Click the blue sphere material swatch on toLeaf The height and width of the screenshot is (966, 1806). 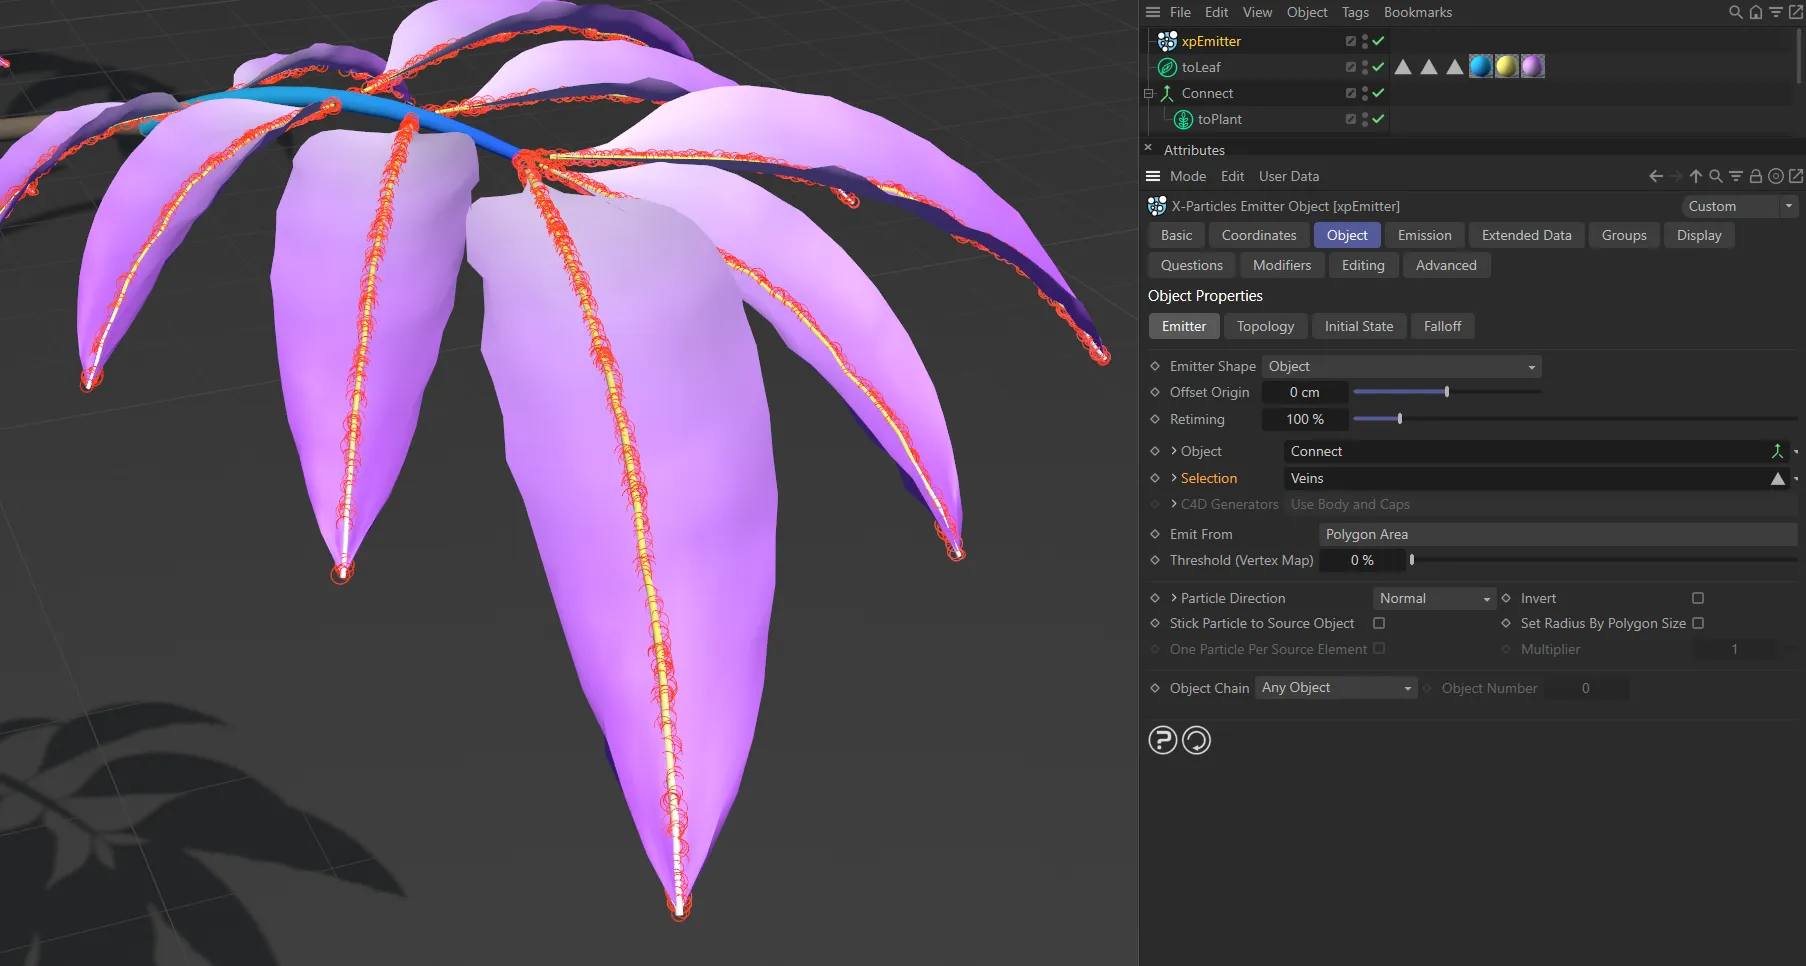tap(1480, 66)
